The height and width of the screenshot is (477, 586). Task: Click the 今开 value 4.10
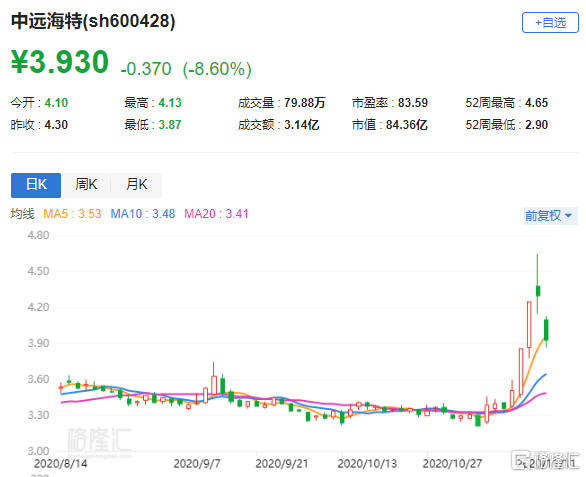point(56,102)
